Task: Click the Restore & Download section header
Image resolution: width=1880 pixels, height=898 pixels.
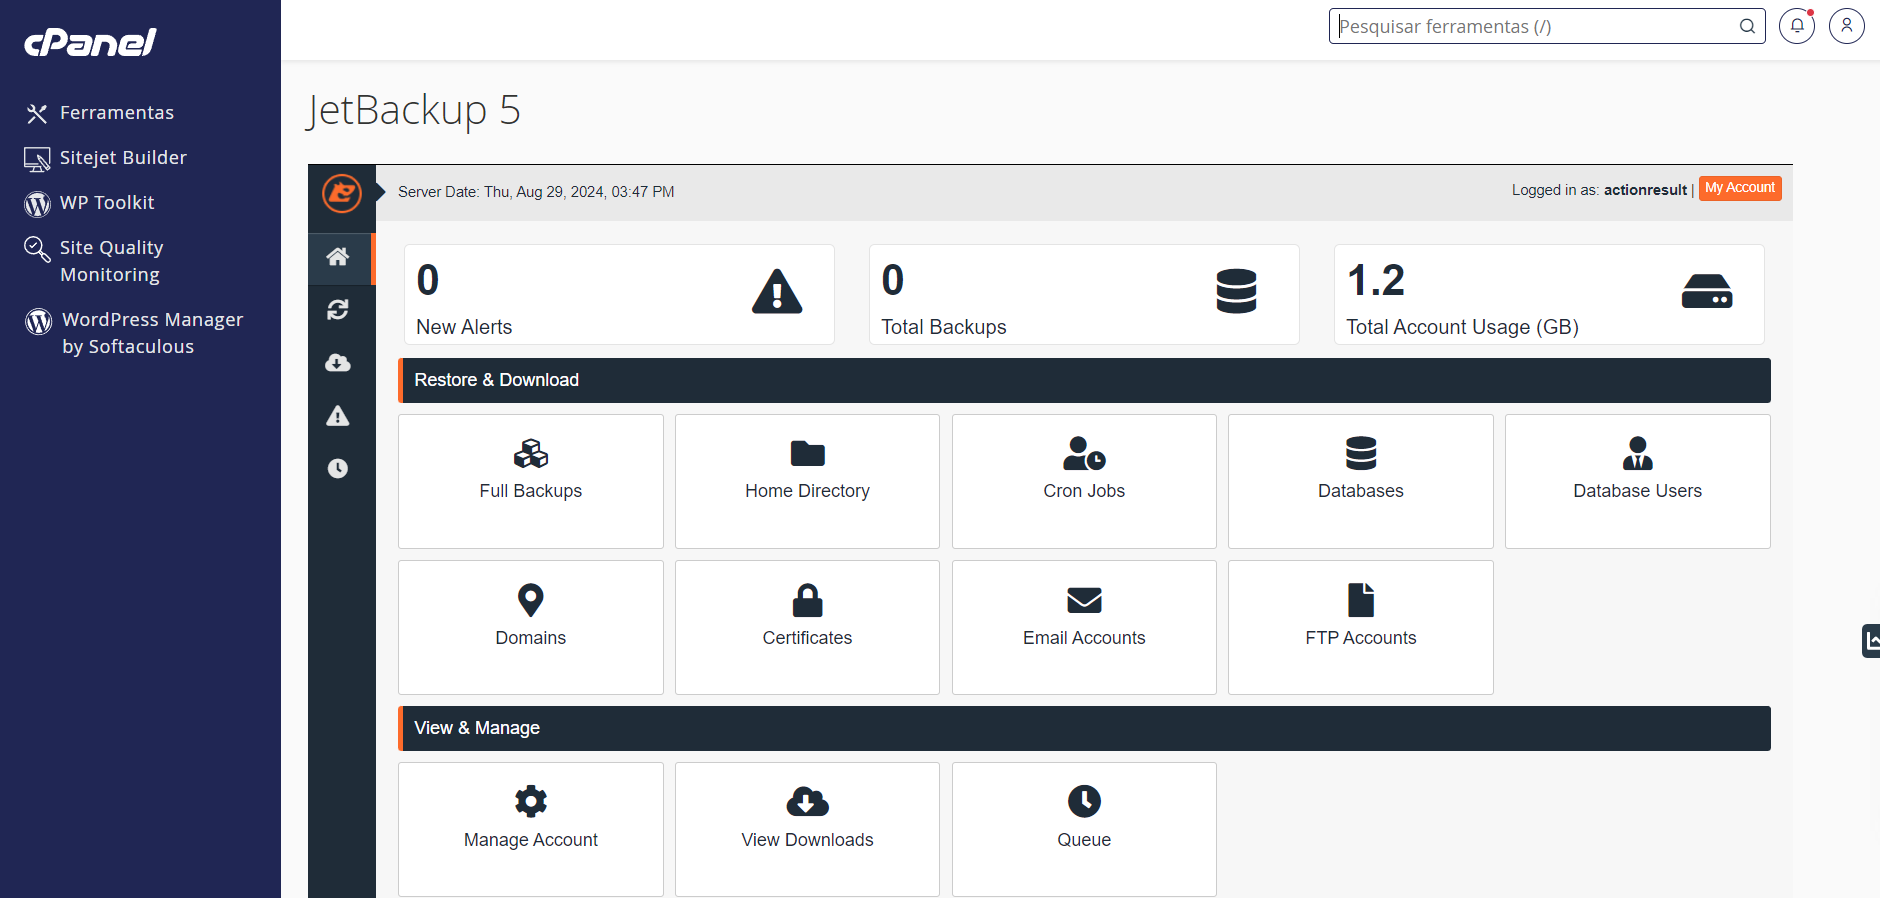Action: pyautogui.click(x=1084, y=380)
